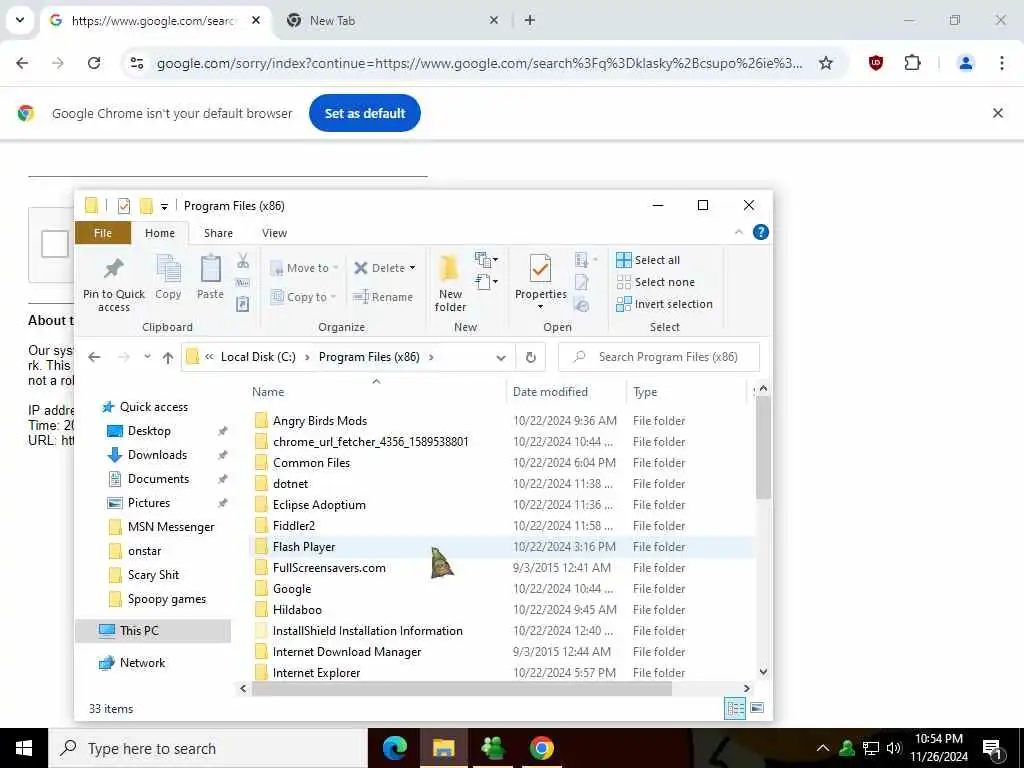Screen dimensions: 1024x768
Task: Open the New item dropdown icon
Action: [486, 260]
